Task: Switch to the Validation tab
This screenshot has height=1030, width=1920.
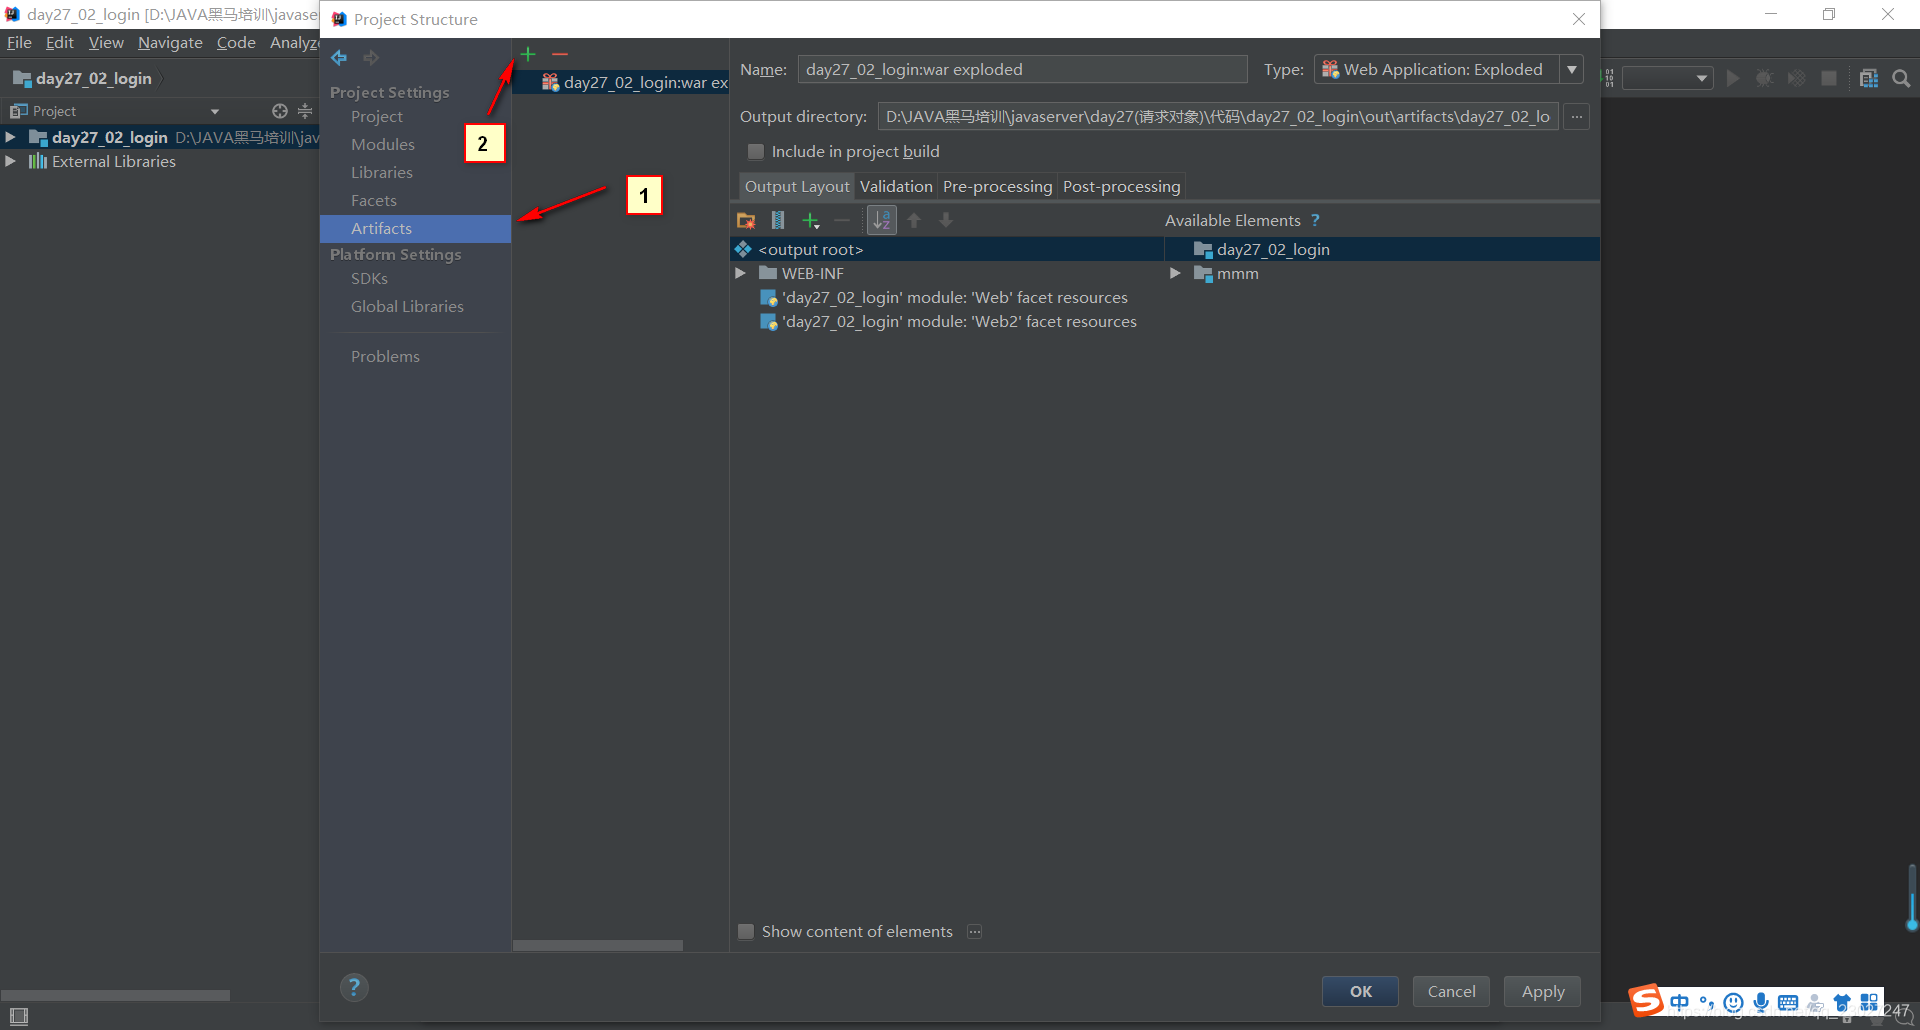Action: click(896, 187)
